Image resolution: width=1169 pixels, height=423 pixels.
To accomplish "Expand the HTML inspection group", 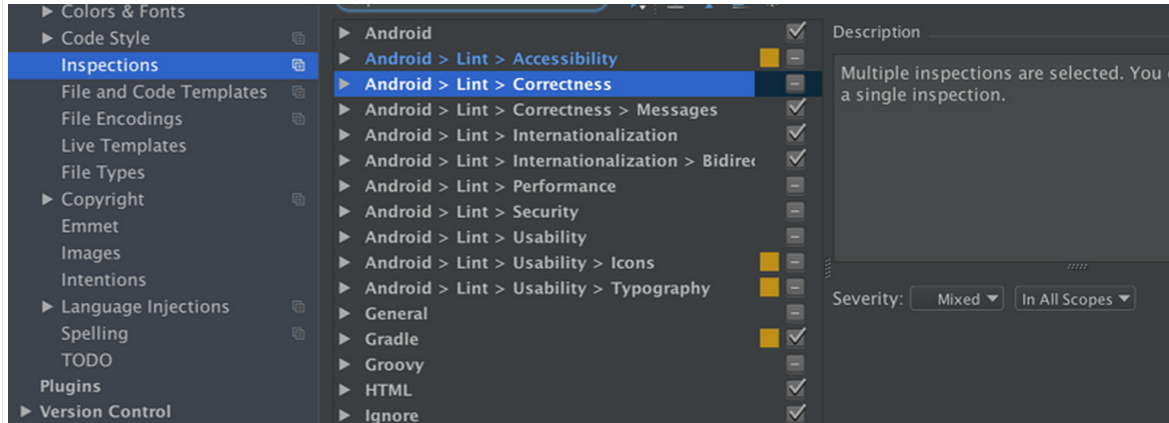I will tap(344, 390).
